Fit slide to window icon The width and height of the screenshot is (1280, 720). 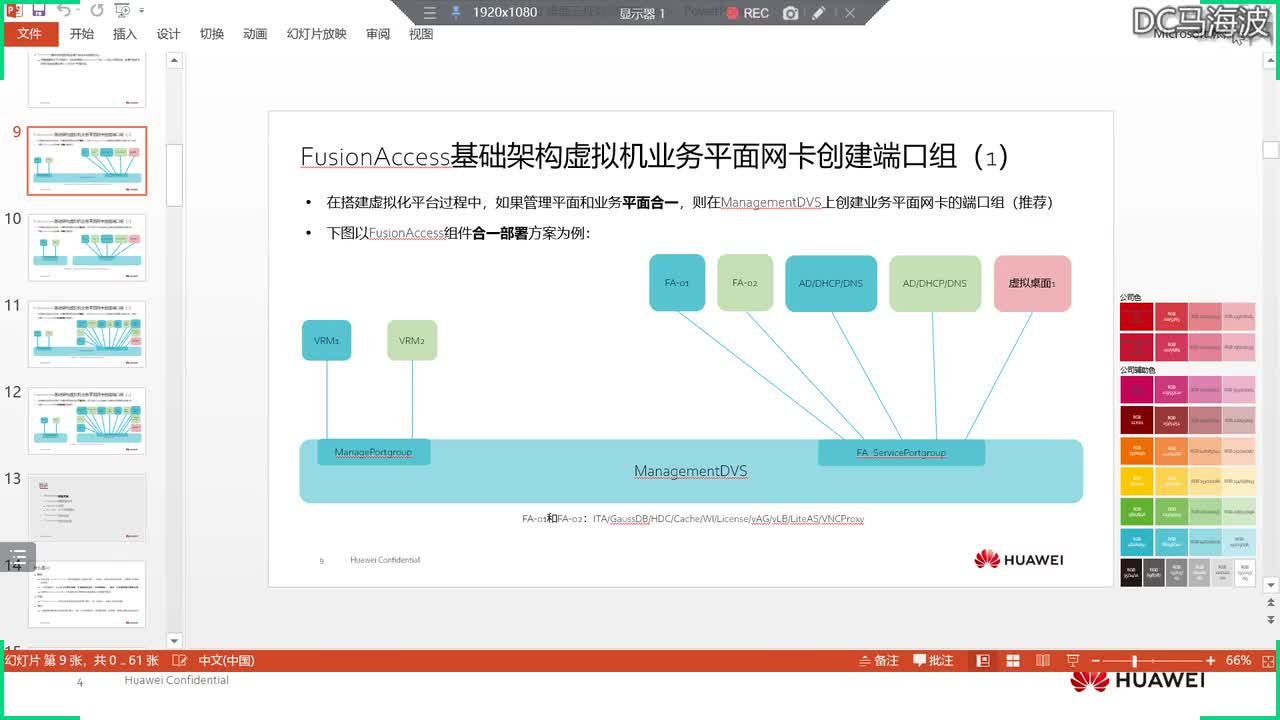(1266, 661)
